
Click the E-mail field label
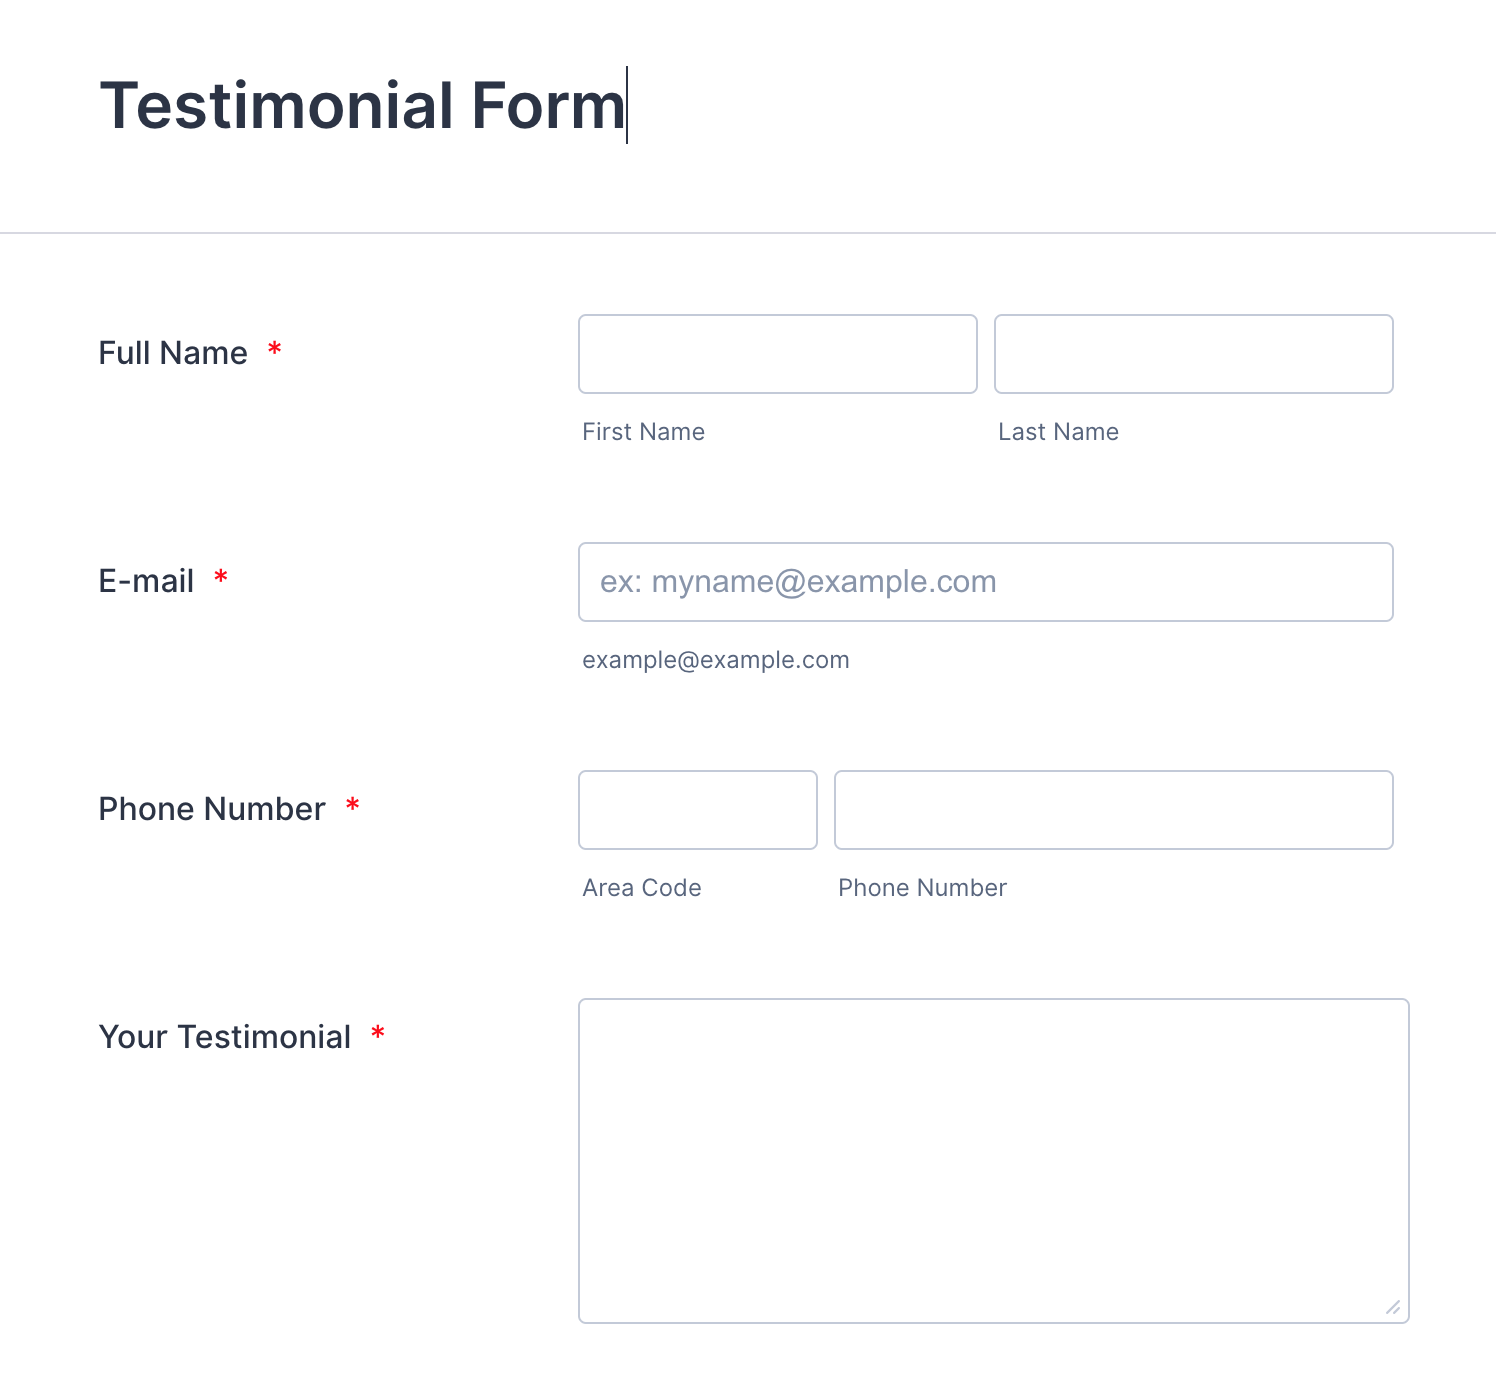coord(146,581)
